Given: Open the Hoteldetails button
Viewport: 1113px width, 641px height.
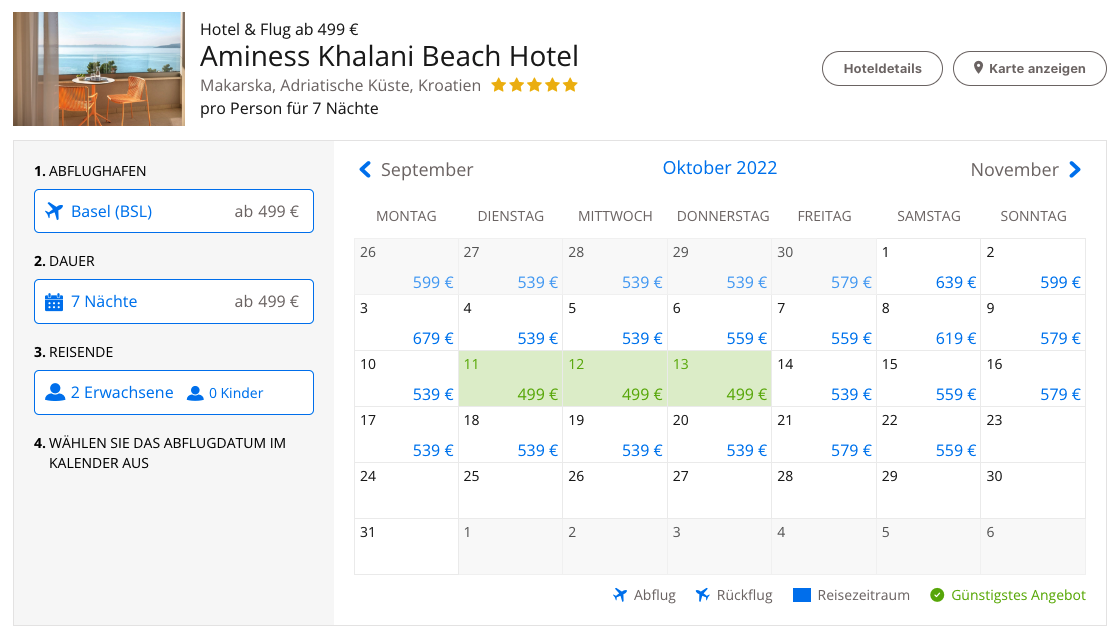Looking at the screenshot, I should (x=882, y=69).
